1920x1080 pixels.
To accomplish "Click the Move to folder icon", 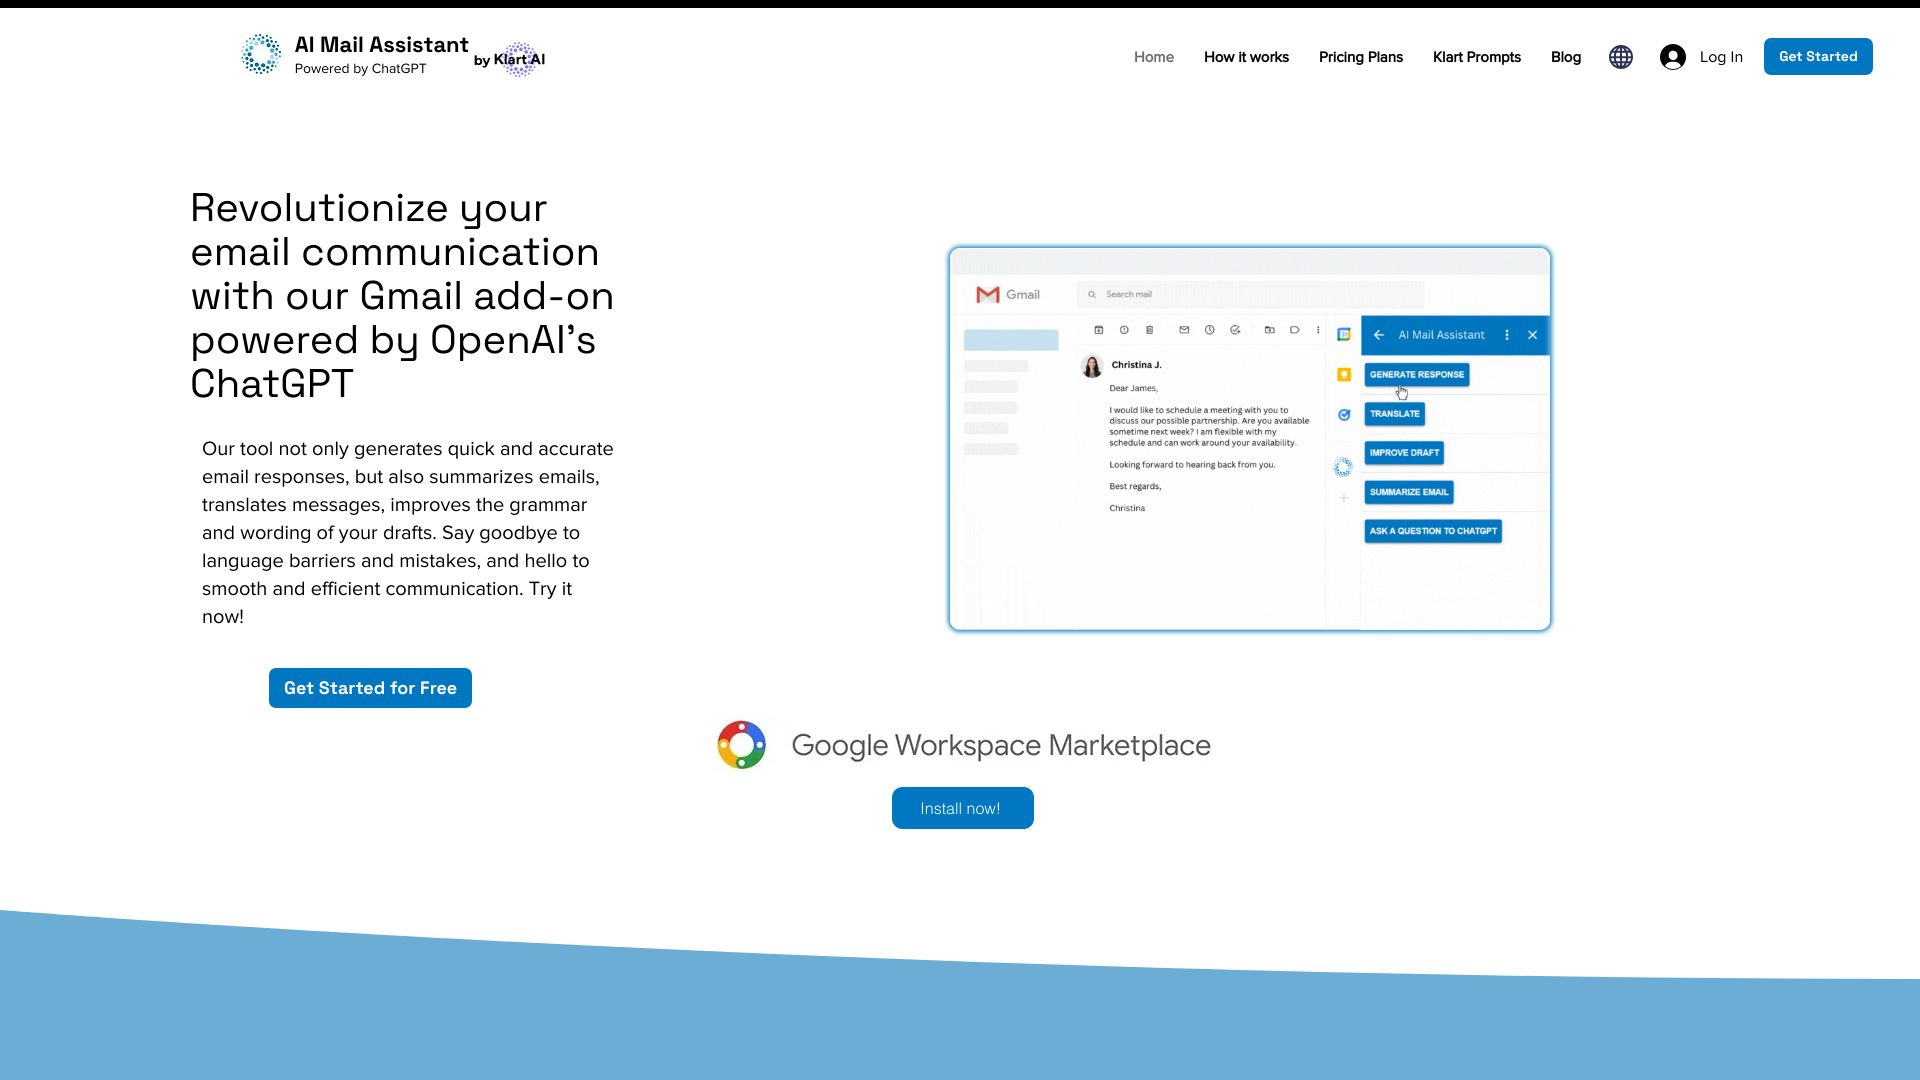I will click(1269, 330).
